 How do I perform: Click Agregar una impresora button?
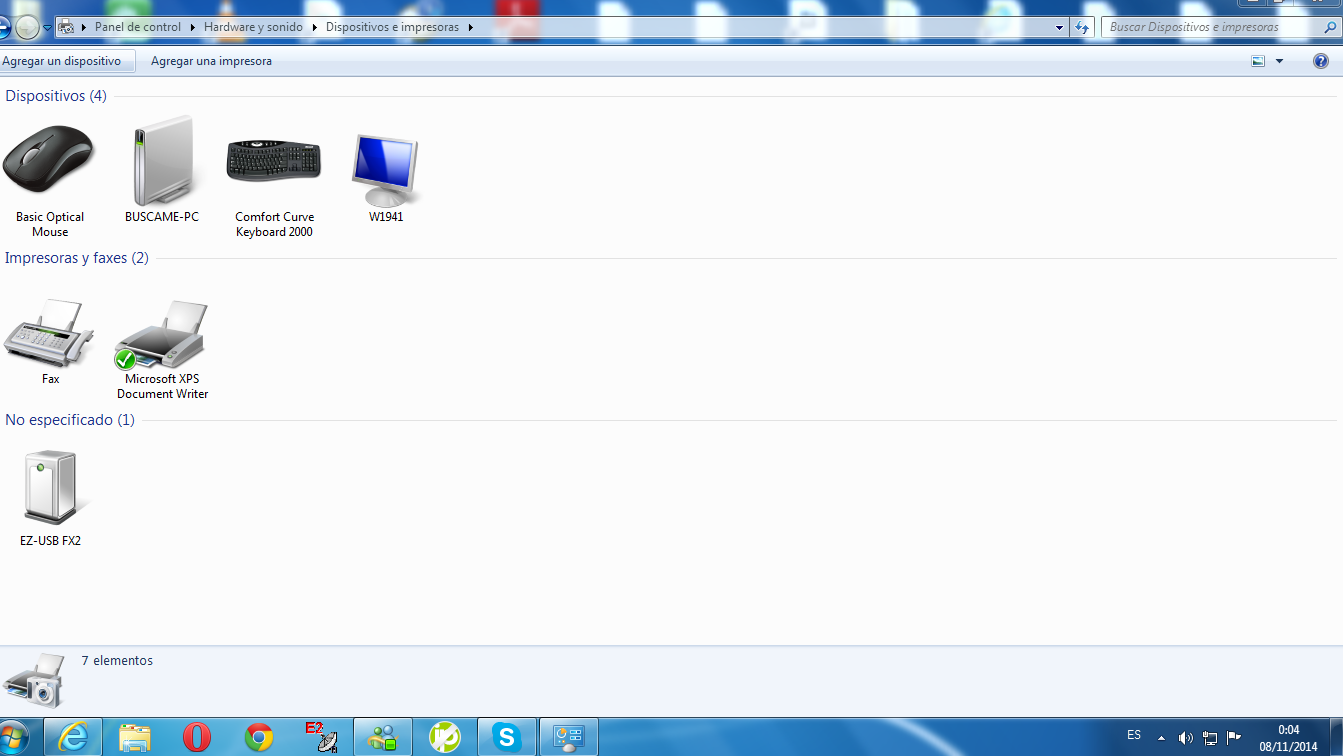click(211, 61)
